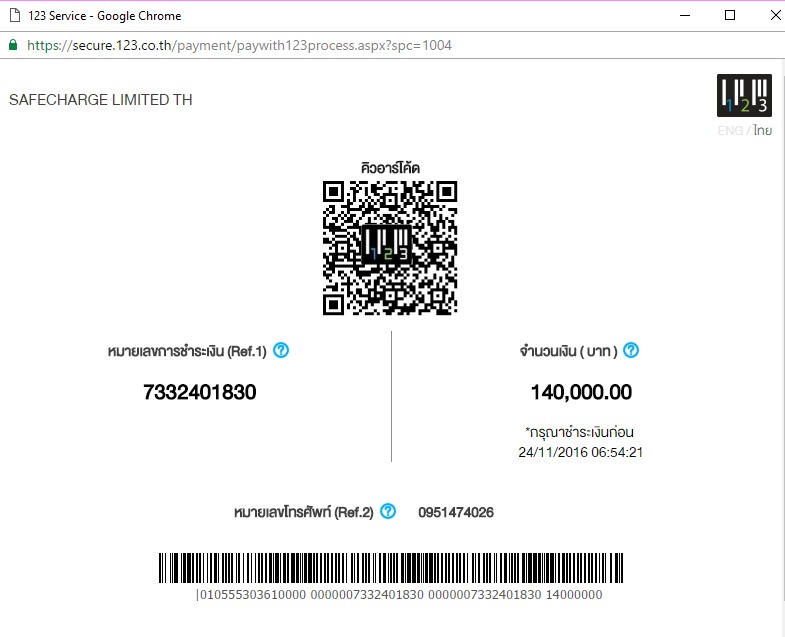Click the barcode number string below barcode
The height and width of the screenshot is (637, 785).
[400, 594]
